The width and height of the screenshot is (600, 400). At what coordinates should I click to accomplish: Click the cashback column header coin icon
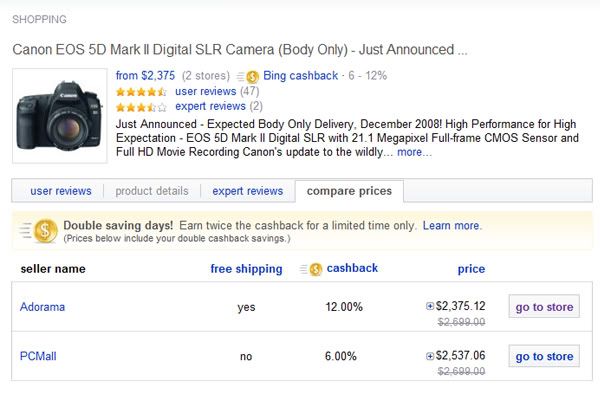[315, 269]
